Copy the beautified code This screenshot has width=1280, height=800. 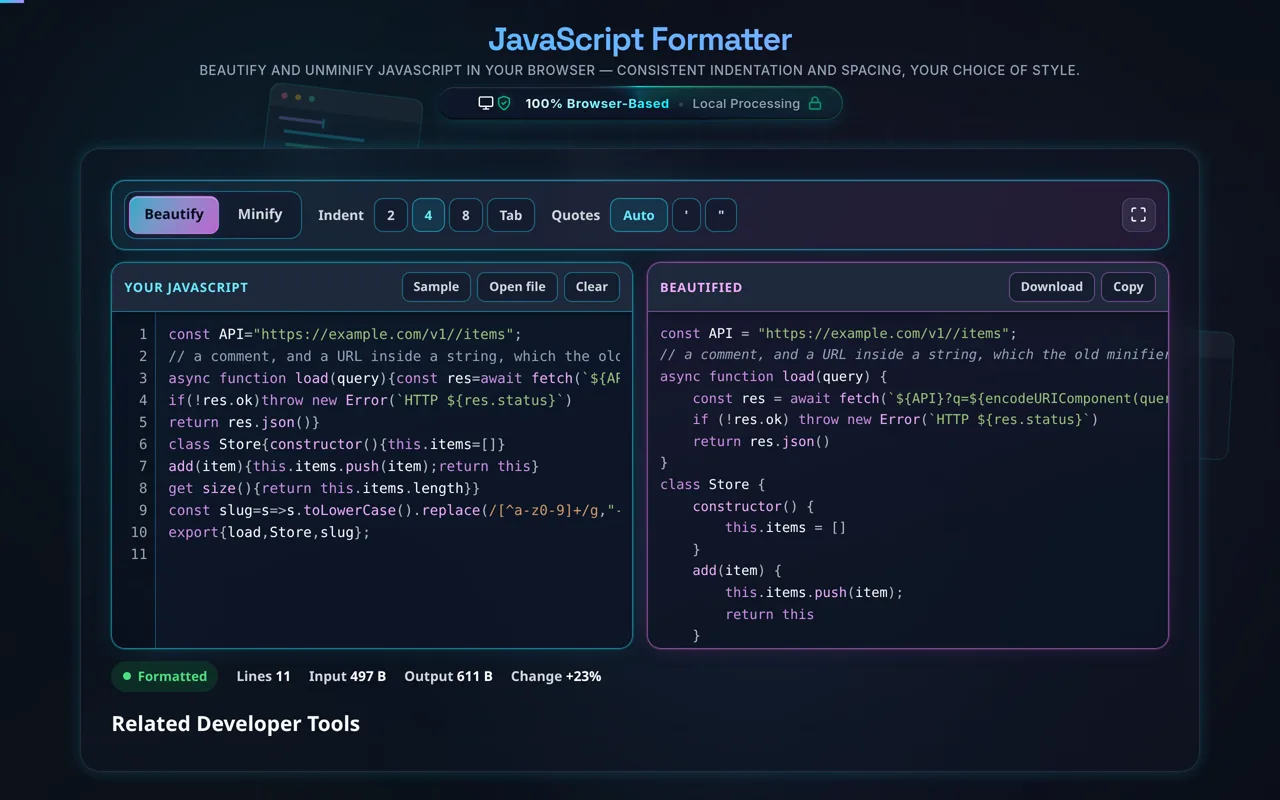point(1128,287)
